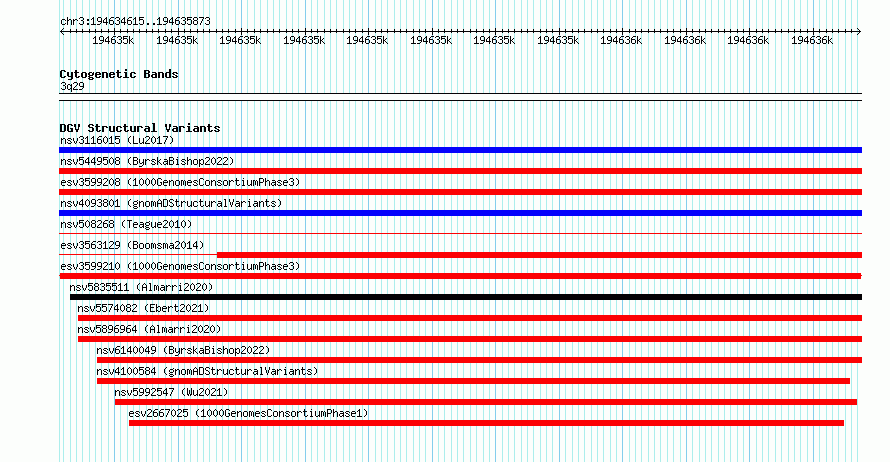This screenshot has height=462, width=890.
Task: Open nsv5992547 (Wu2021) variant label
Action: pyautogui.click(x=171, y=392)
